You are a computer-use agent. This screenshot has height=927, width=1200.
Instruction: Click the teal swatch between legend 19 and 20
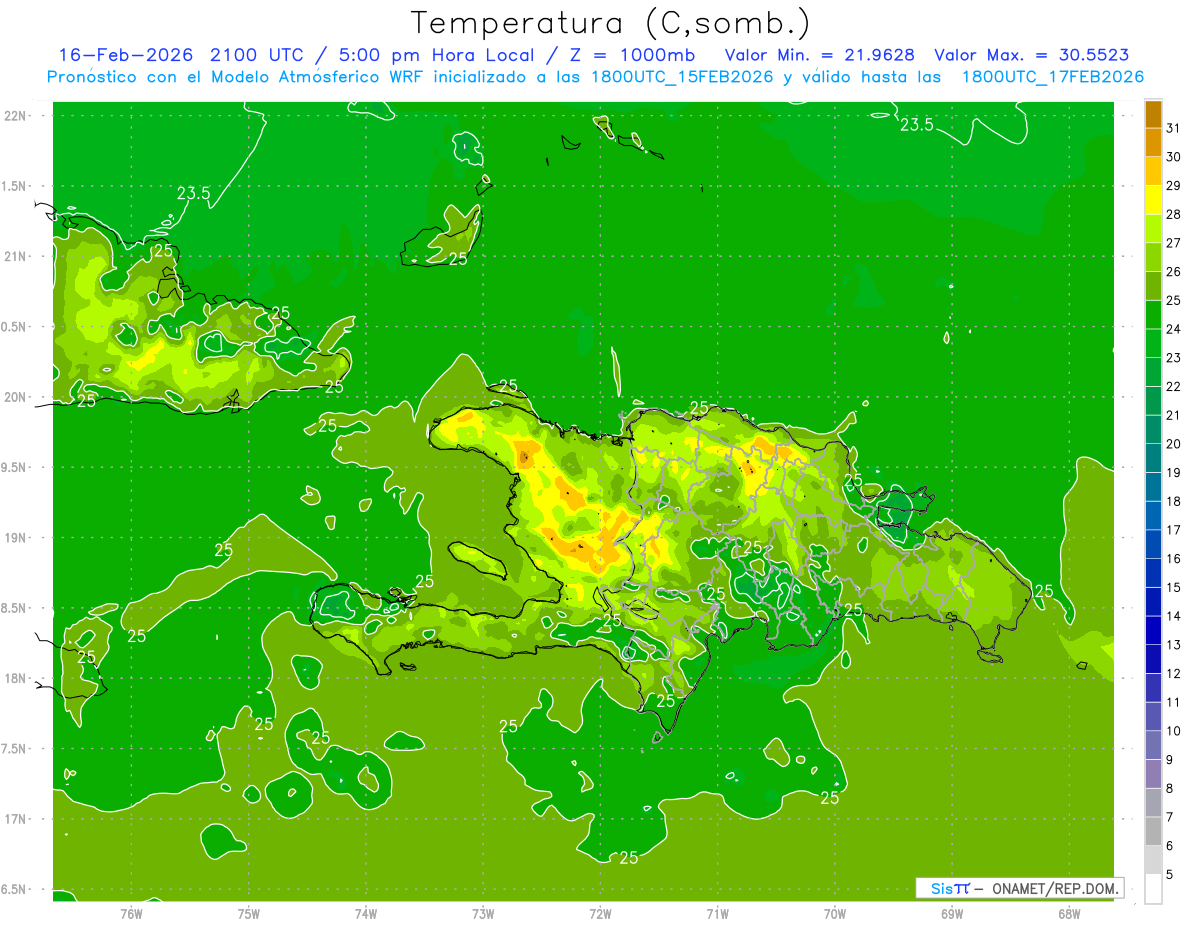[x=1153, y=458]
